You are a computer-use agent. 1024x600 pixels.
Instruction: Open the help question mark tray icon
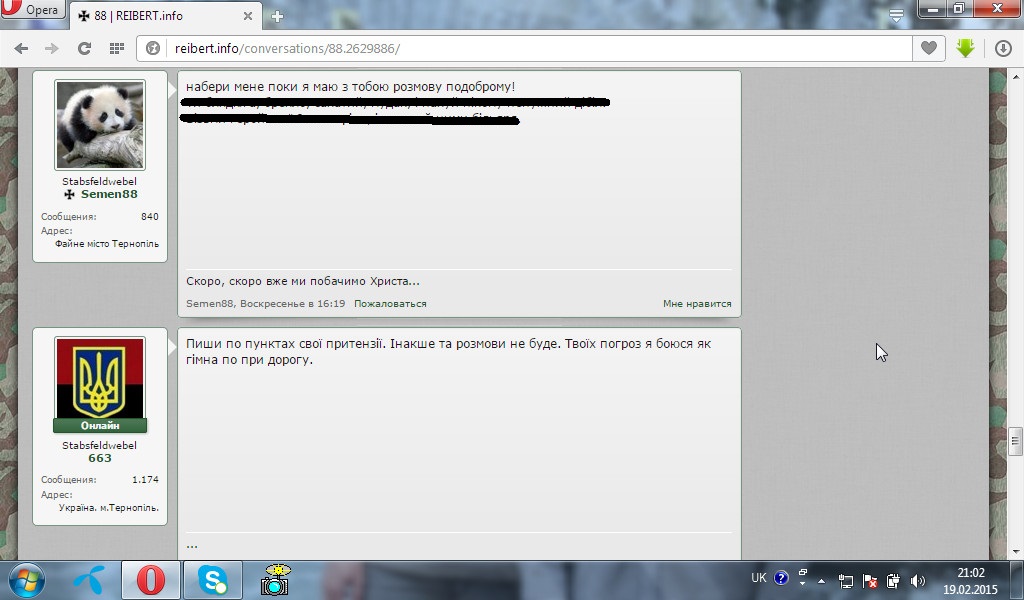(781, 578)
